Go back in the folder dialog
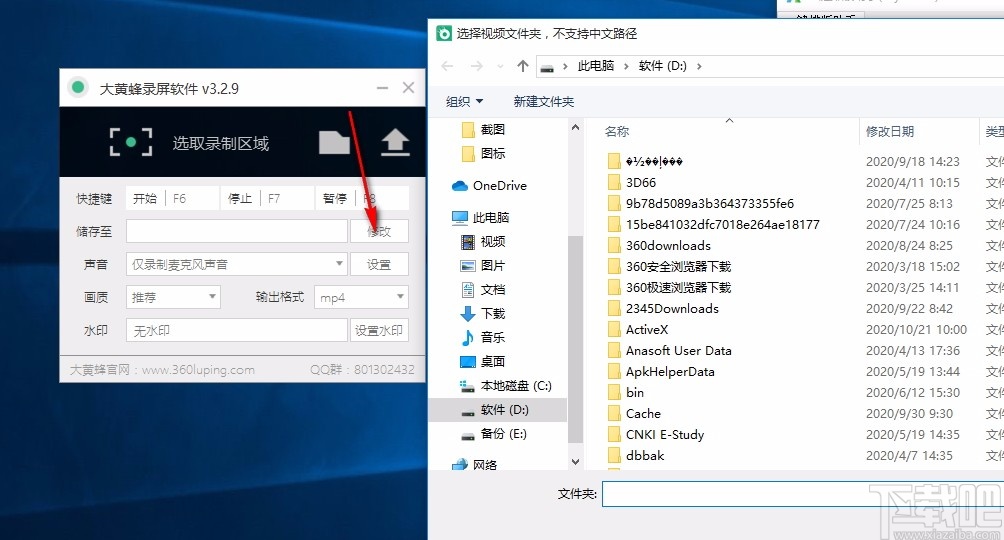Image resolution: width=1004 pixels, height=540 pixels. click(x=448, y=66)
